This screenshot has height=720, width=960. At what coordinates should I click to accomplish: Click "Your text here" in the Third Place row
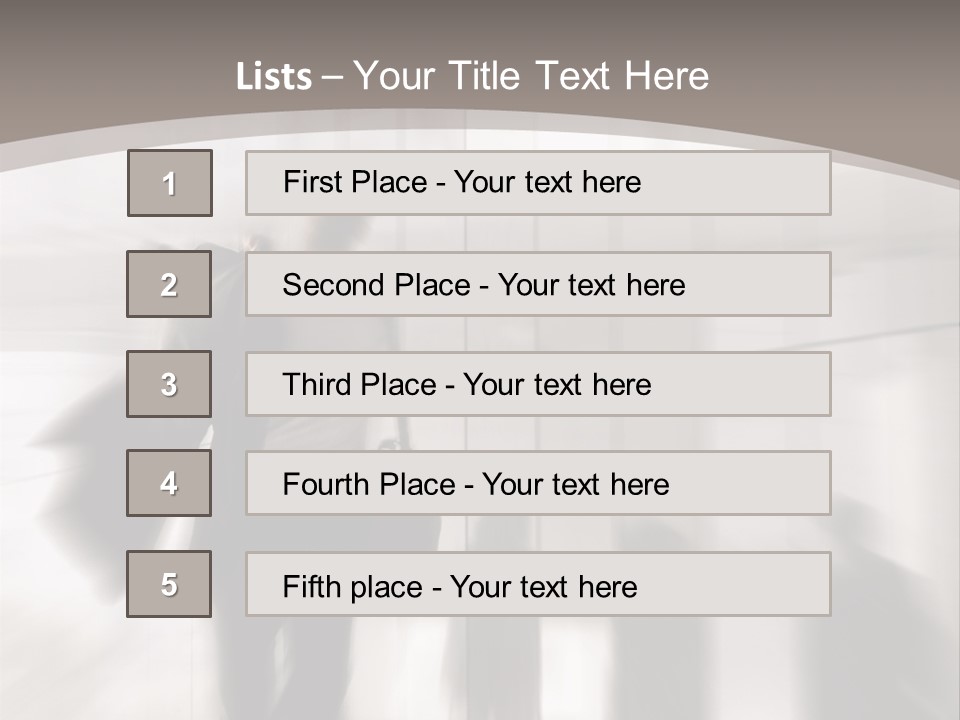click(557, 385)
